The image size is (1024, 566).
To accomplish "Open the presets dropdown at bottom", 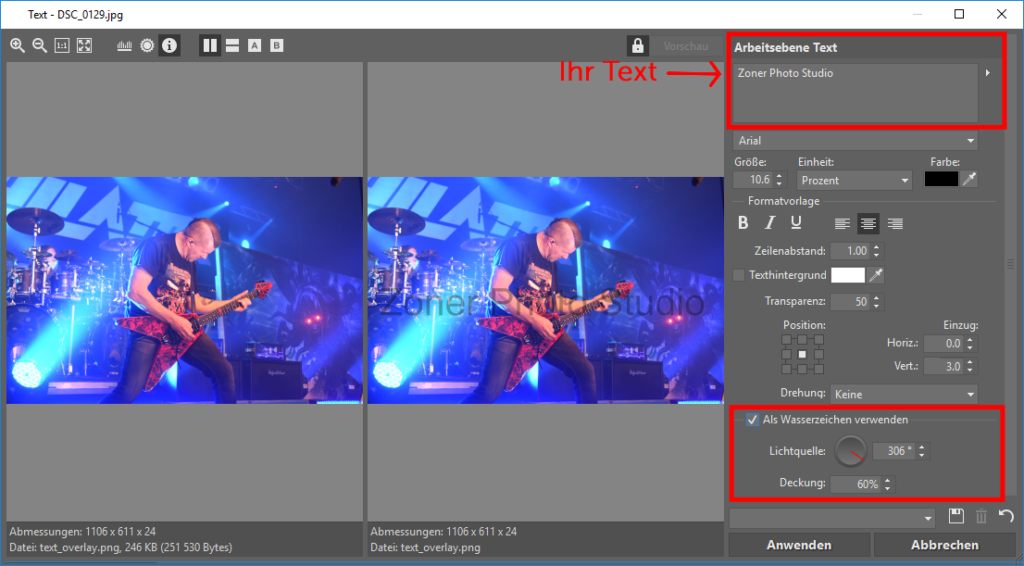I will point(833,518).
